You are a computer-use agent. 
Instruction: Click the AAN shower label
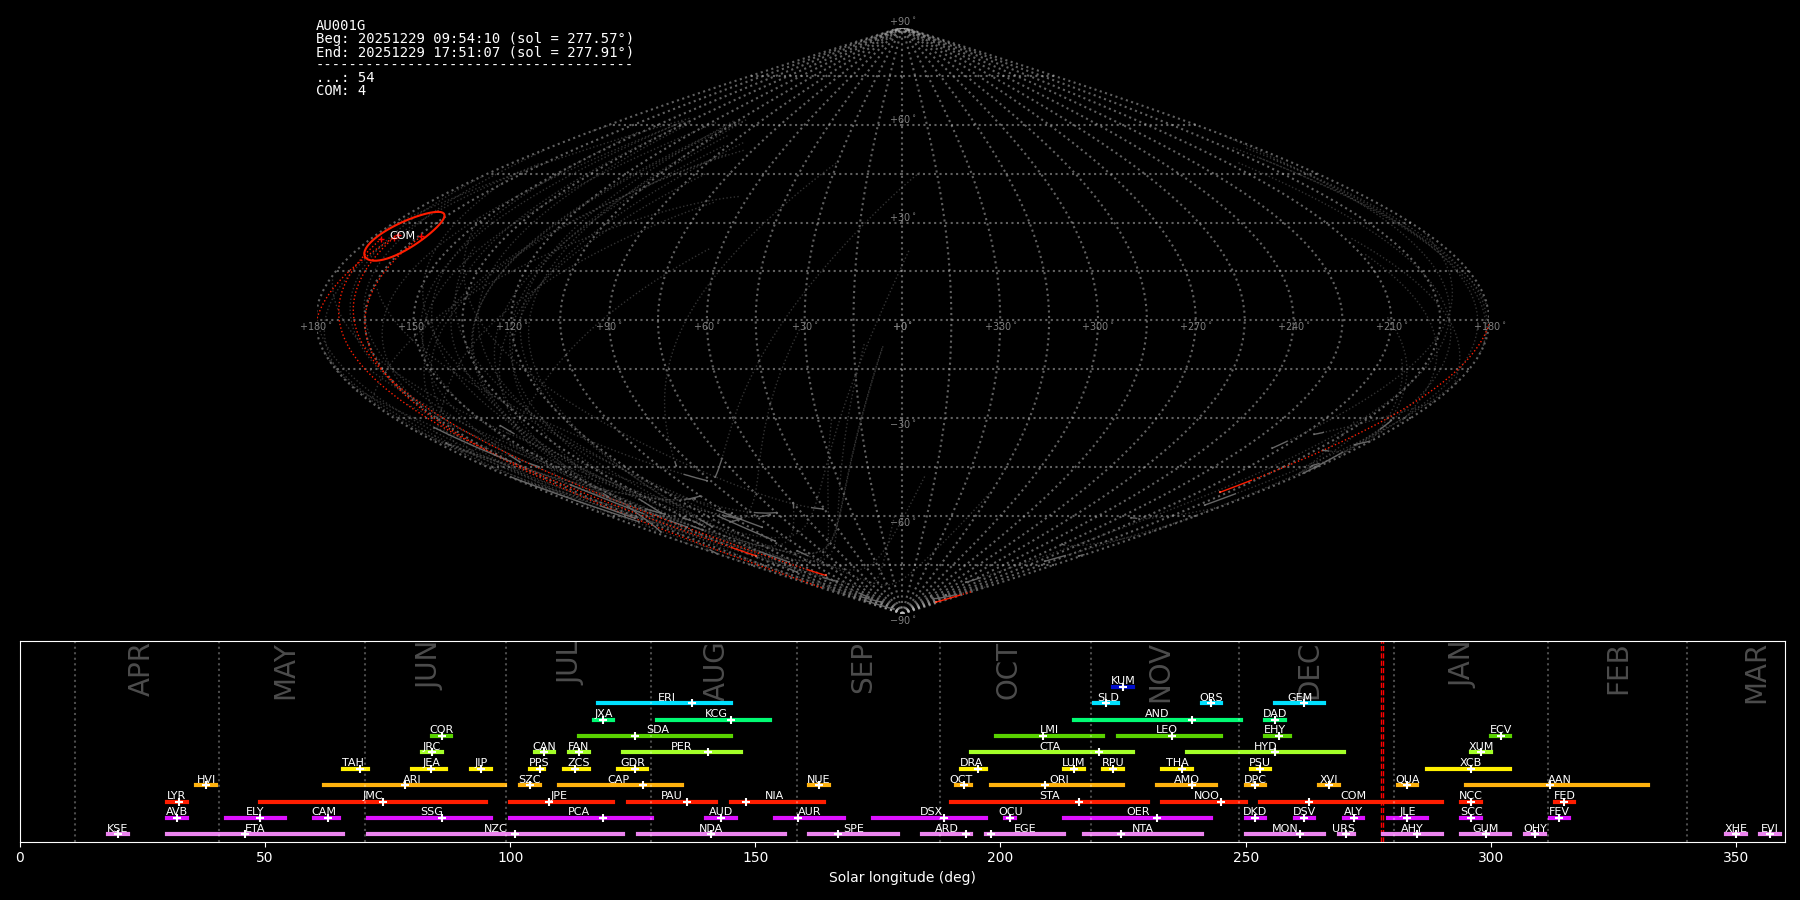pyautogui.click(x=1559, y=780)
